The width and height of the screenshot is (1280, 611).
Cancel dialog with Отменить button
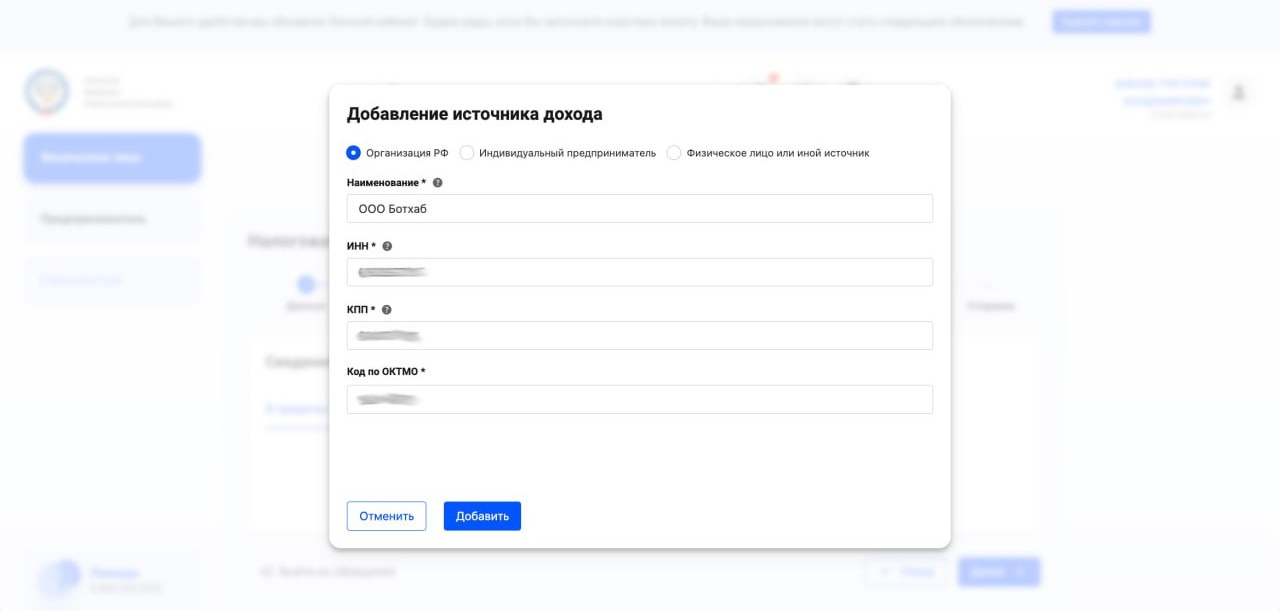386,516
